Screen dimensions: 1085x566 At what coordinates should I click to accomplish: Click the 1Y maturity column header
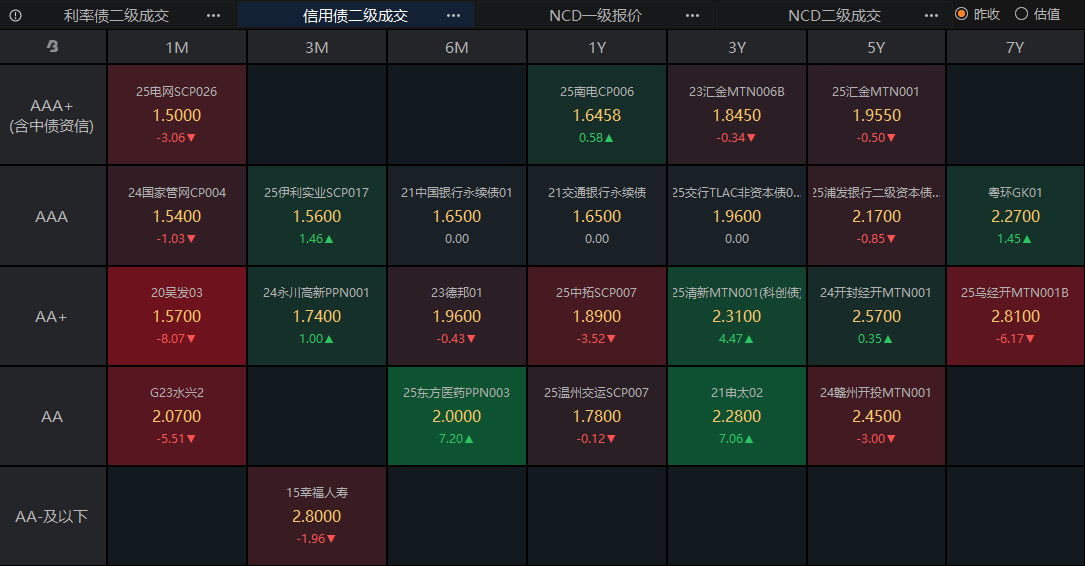[597, 47]
